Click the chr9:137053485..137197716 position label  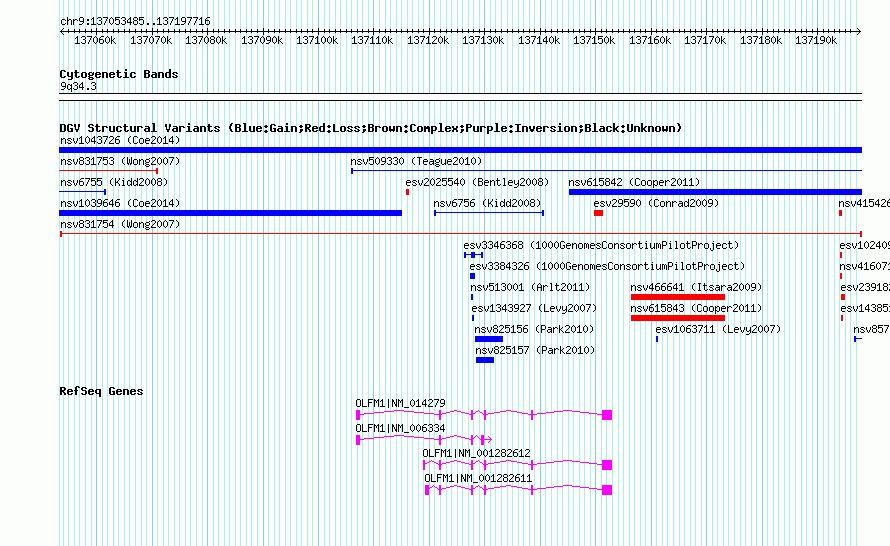[135, 22]
